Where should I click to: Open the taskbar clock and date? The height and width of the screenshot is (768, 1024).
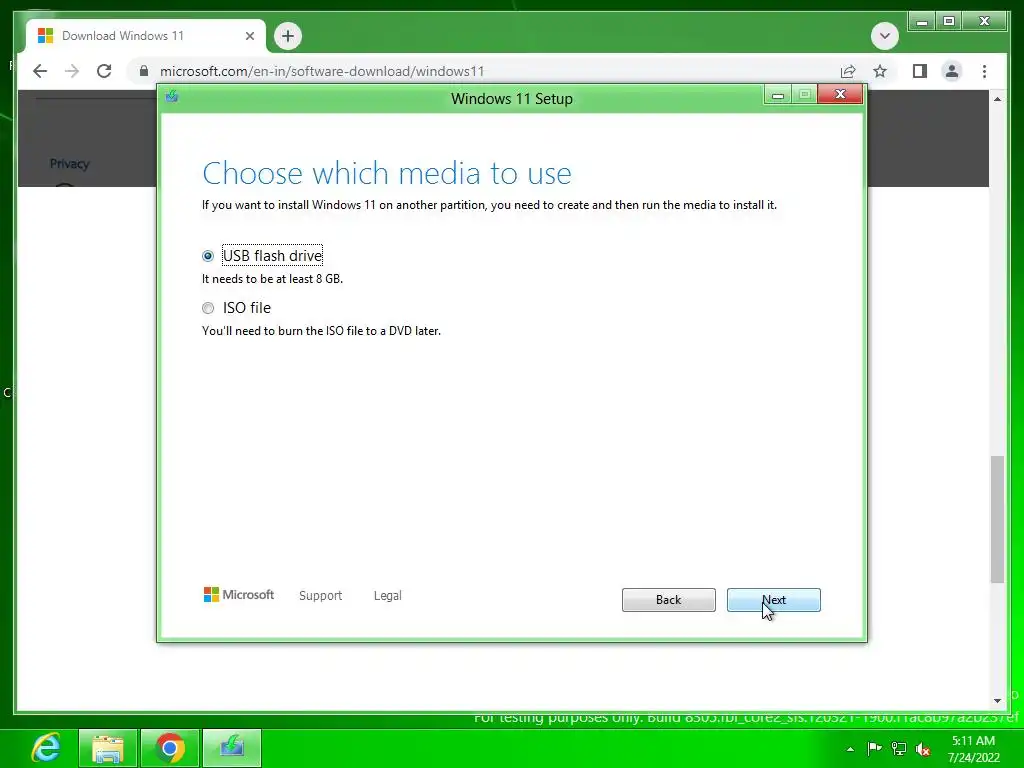[974, 749]
